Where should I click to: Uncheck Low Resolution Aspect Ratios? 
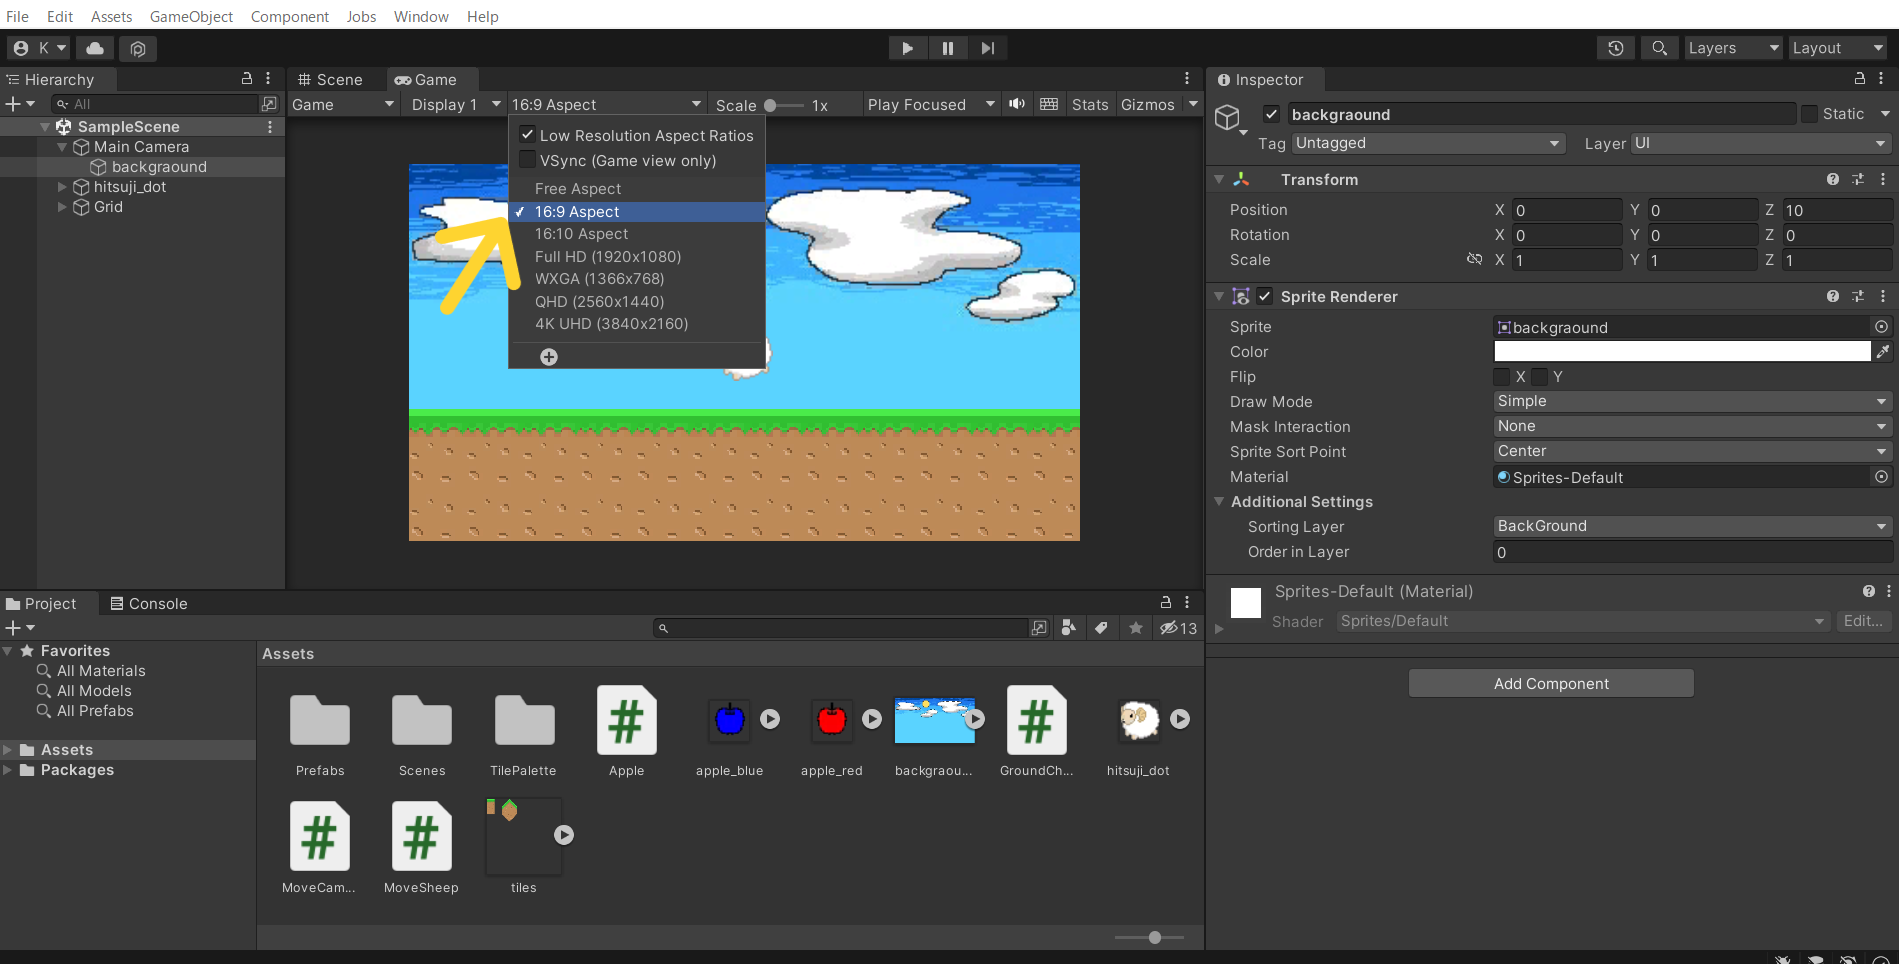(x=527, y=135)
